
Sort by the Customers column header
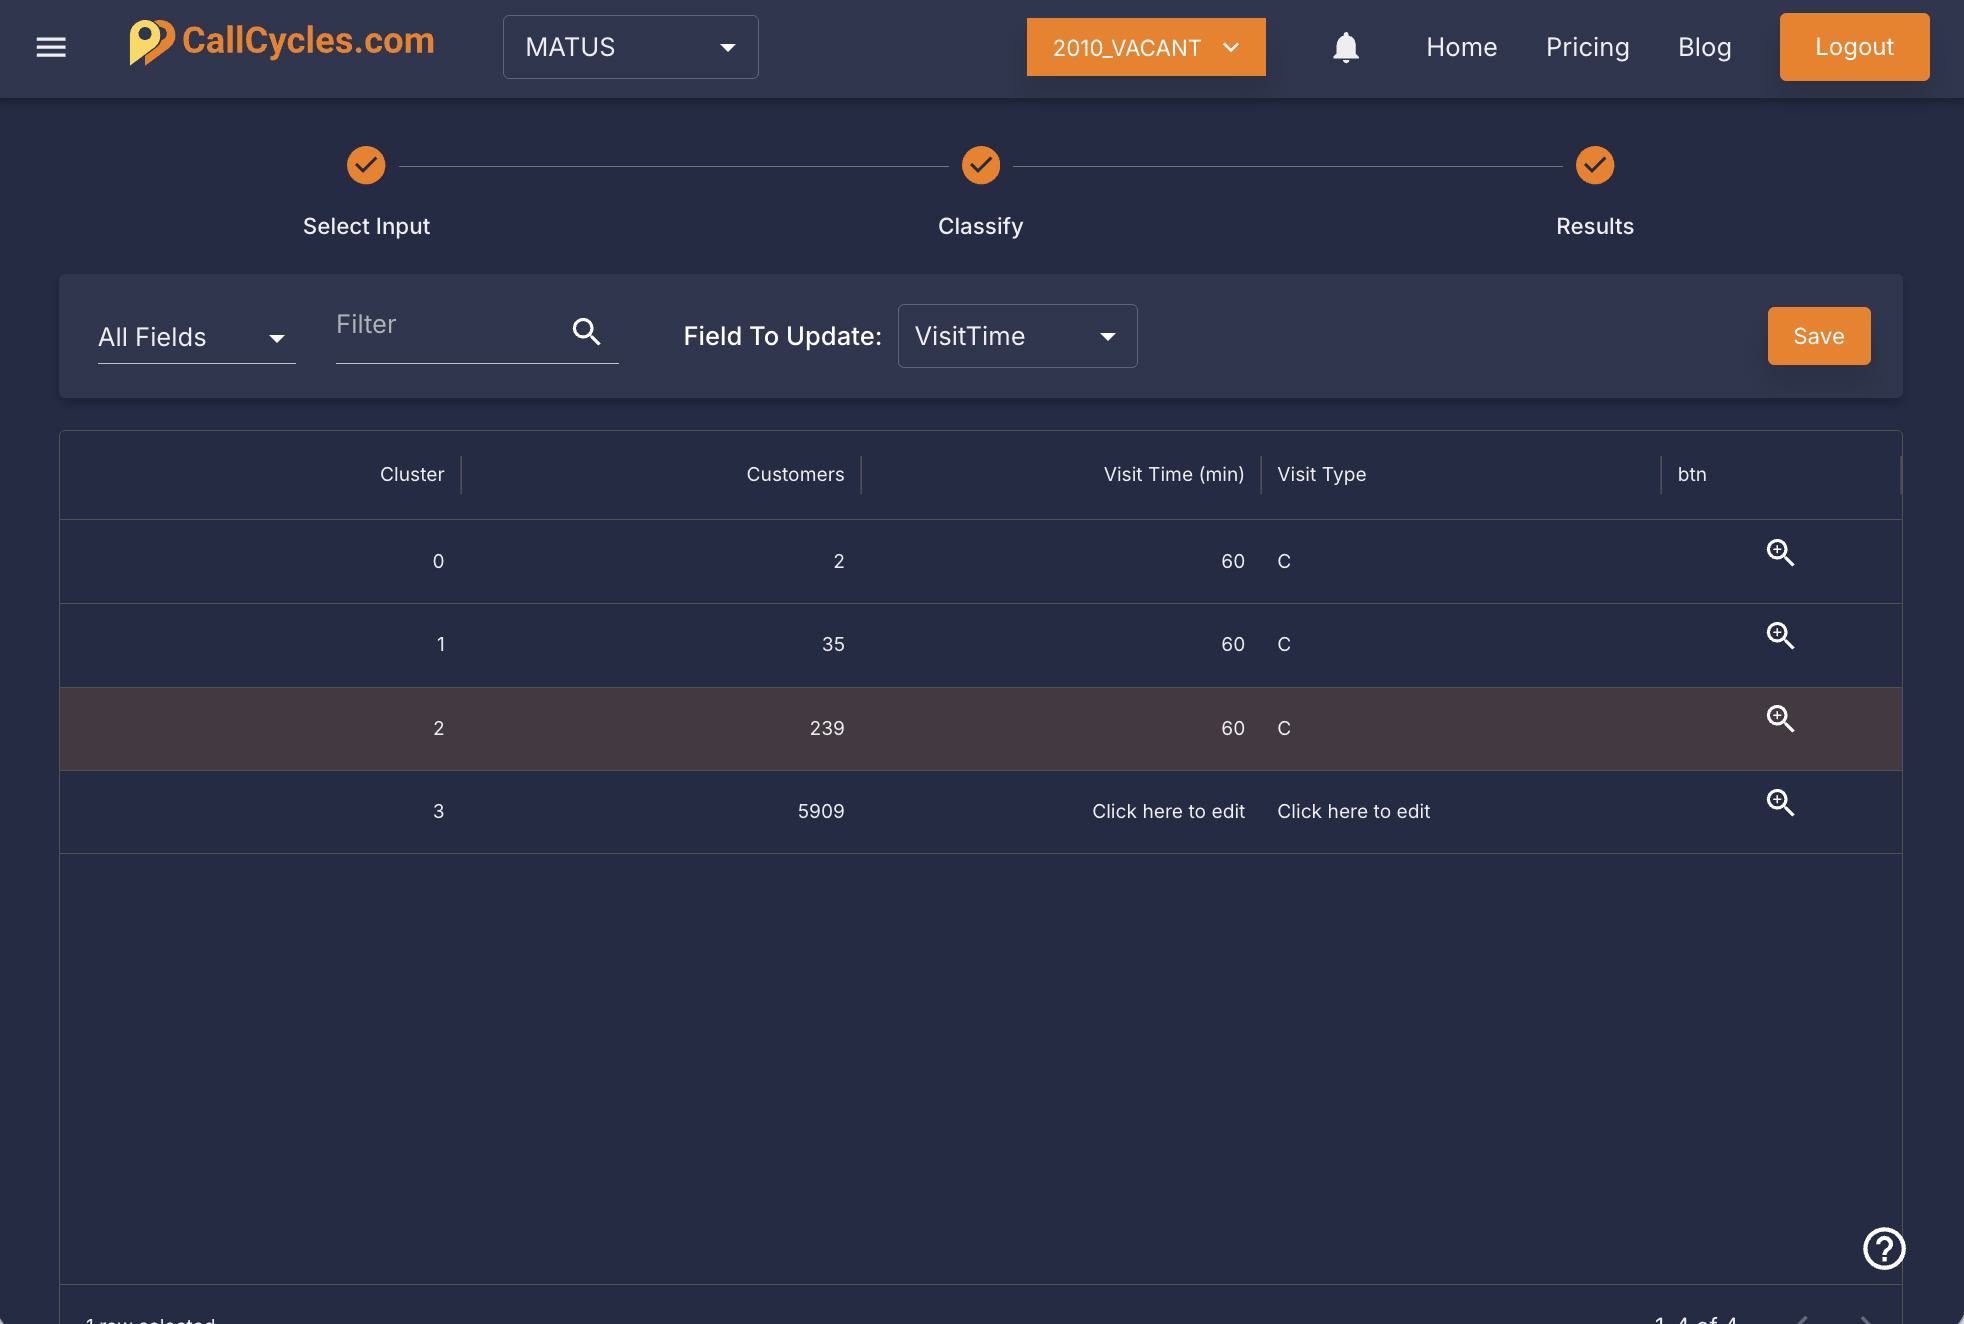tap(795, 475)
